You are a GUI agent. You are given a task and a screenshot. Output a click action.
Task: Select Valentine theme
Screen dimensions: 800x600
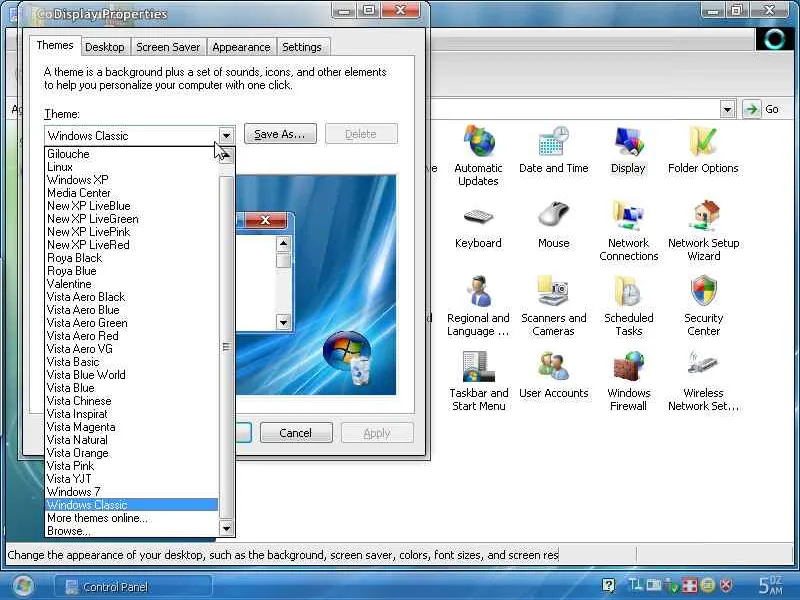click(x=132, y=284)
